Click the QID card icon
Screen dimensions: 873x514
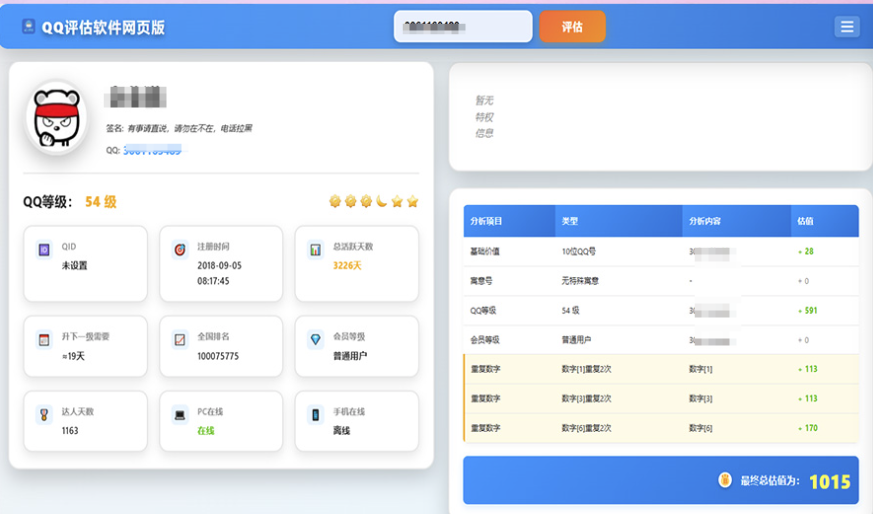point(44,249)
